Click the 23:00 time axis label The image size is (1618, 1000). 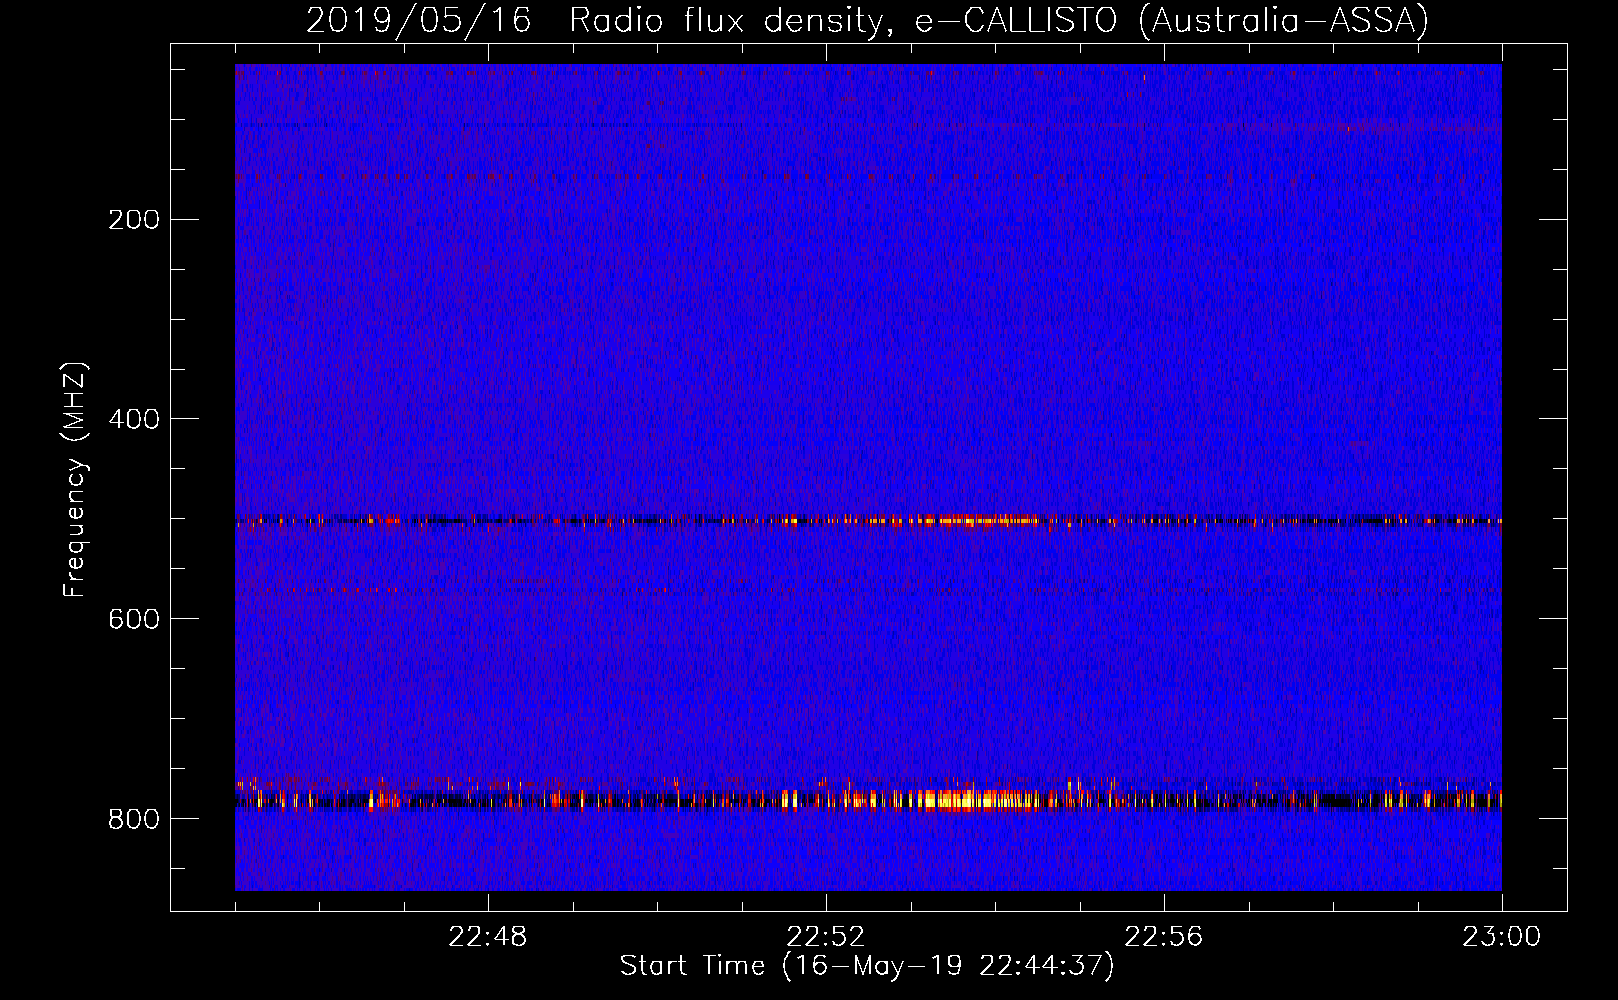point(1502,937)
